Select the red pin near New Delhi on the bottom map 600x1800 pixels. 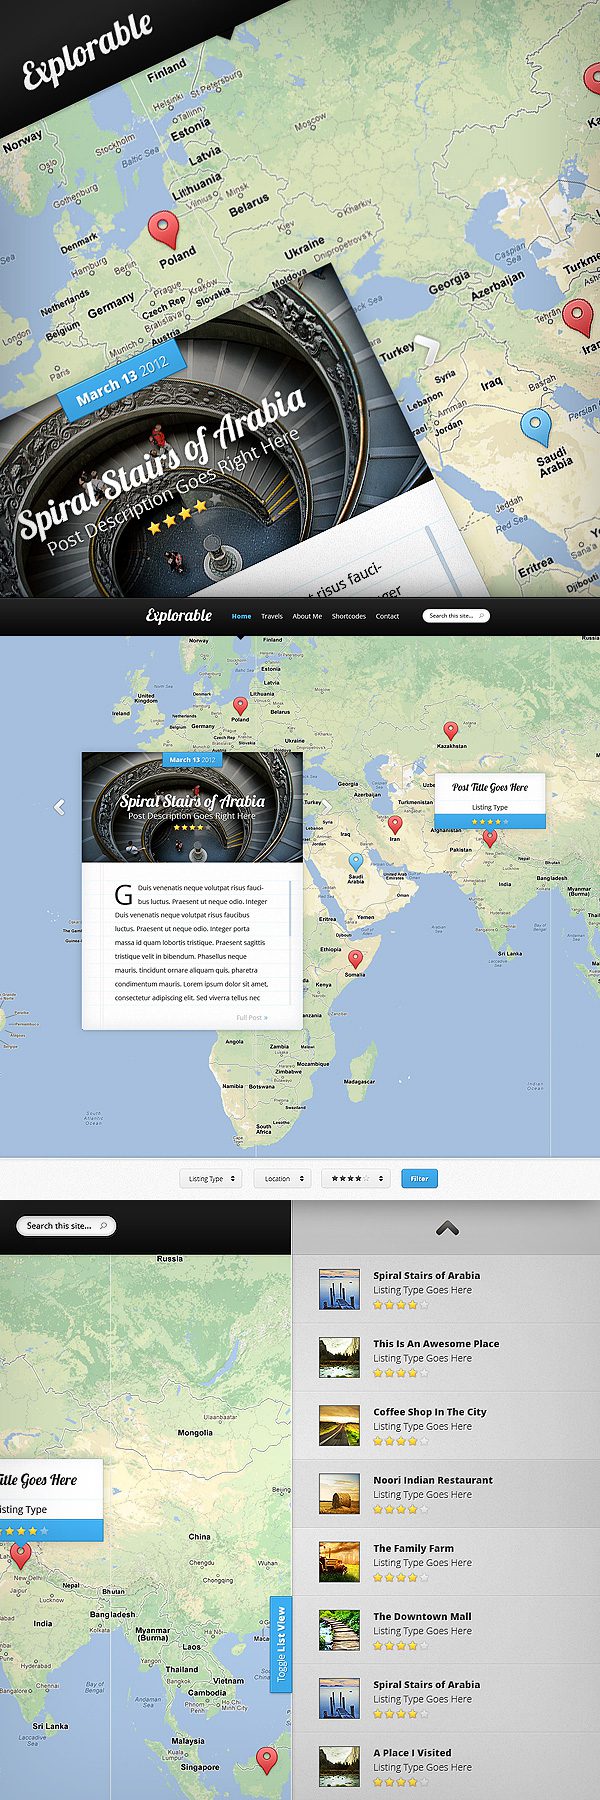click(x=20, y=1556)
